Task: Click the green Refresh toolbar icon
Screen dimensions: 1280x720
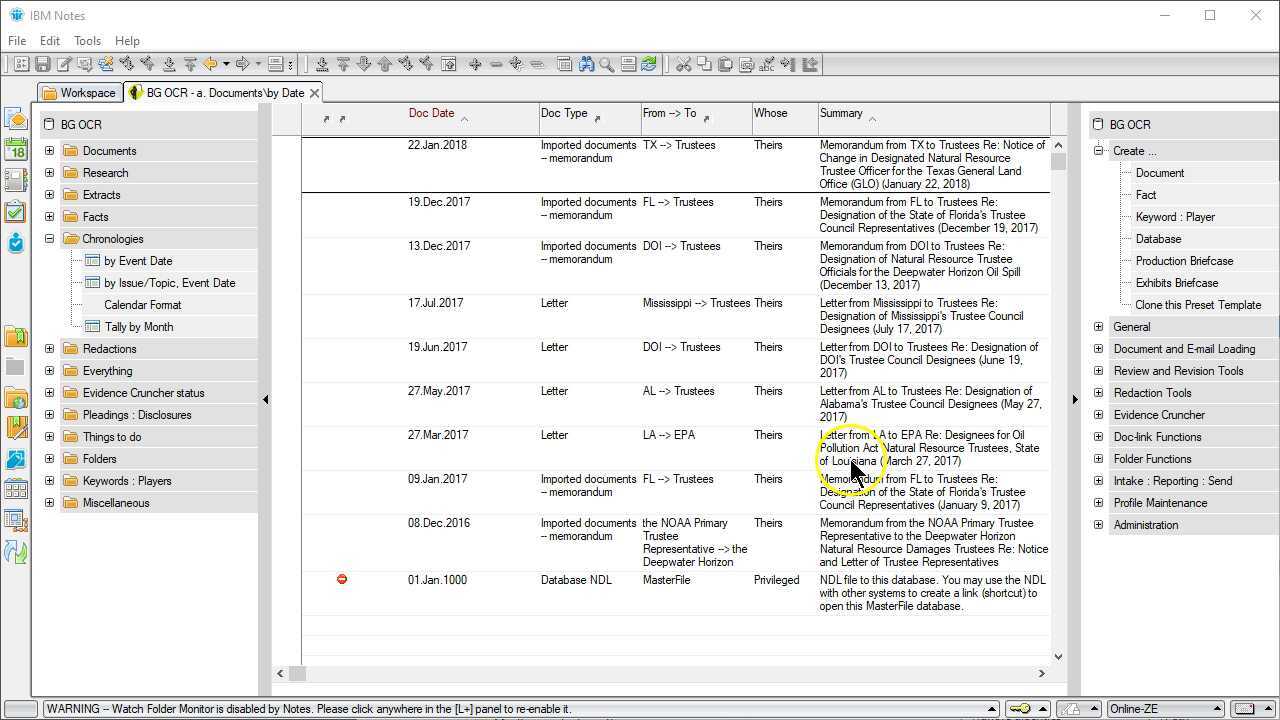Action: (x=649, y=64)
